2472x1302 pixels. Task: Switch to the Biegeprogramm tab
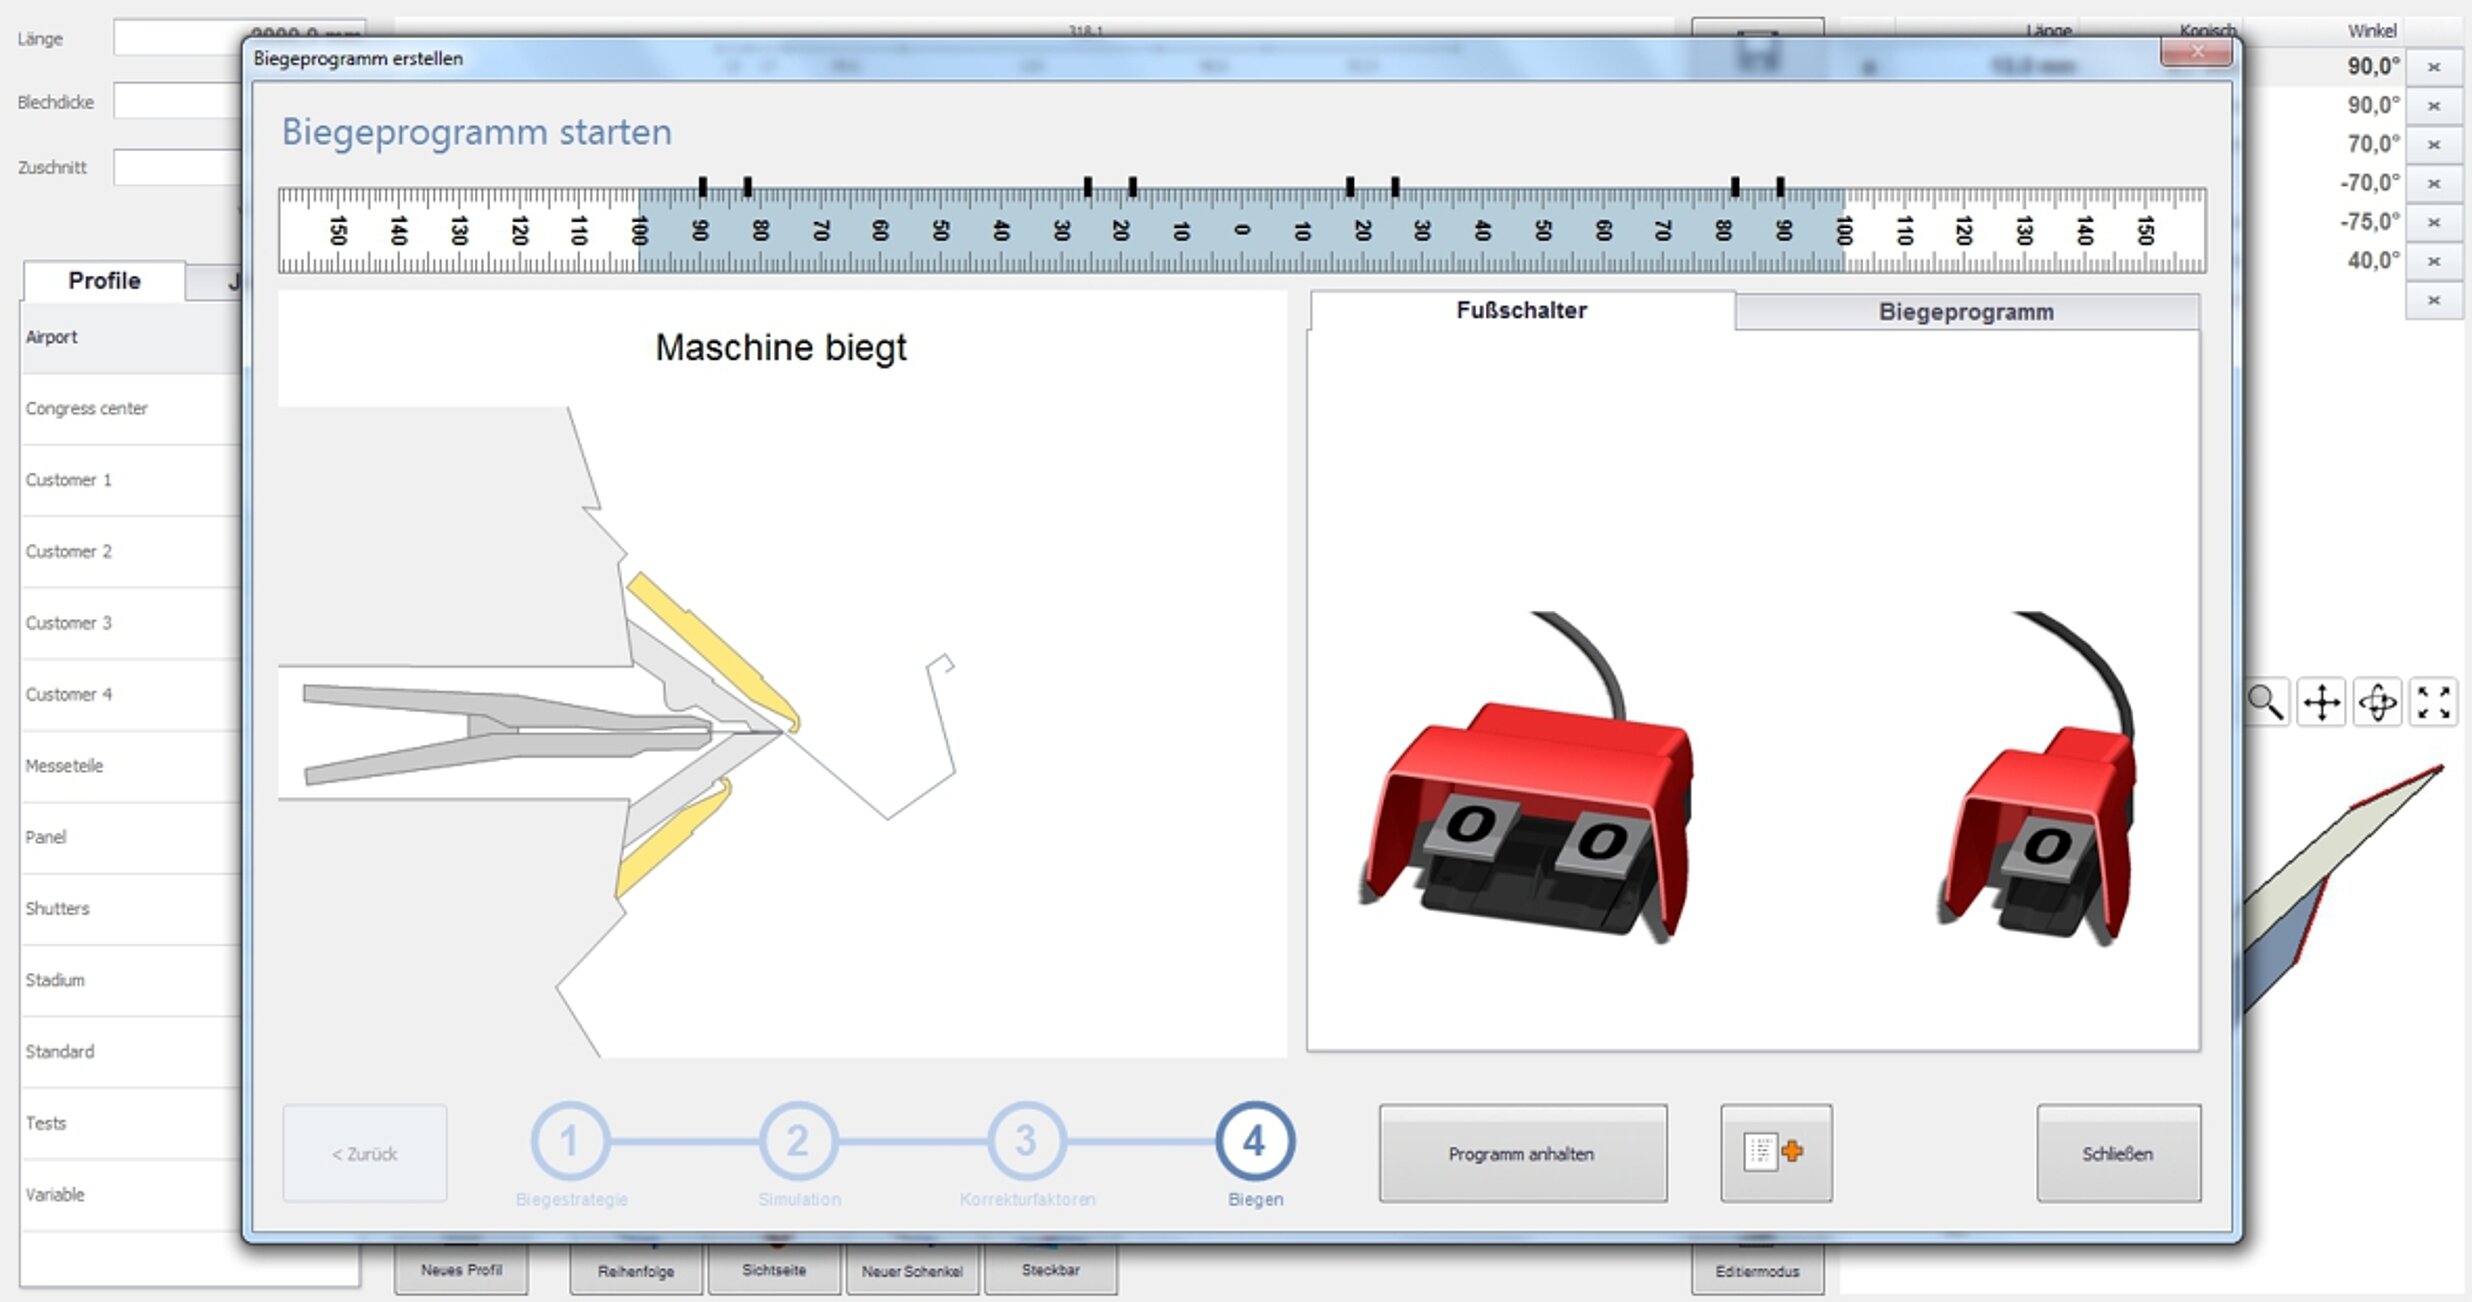click(1966, 312)
